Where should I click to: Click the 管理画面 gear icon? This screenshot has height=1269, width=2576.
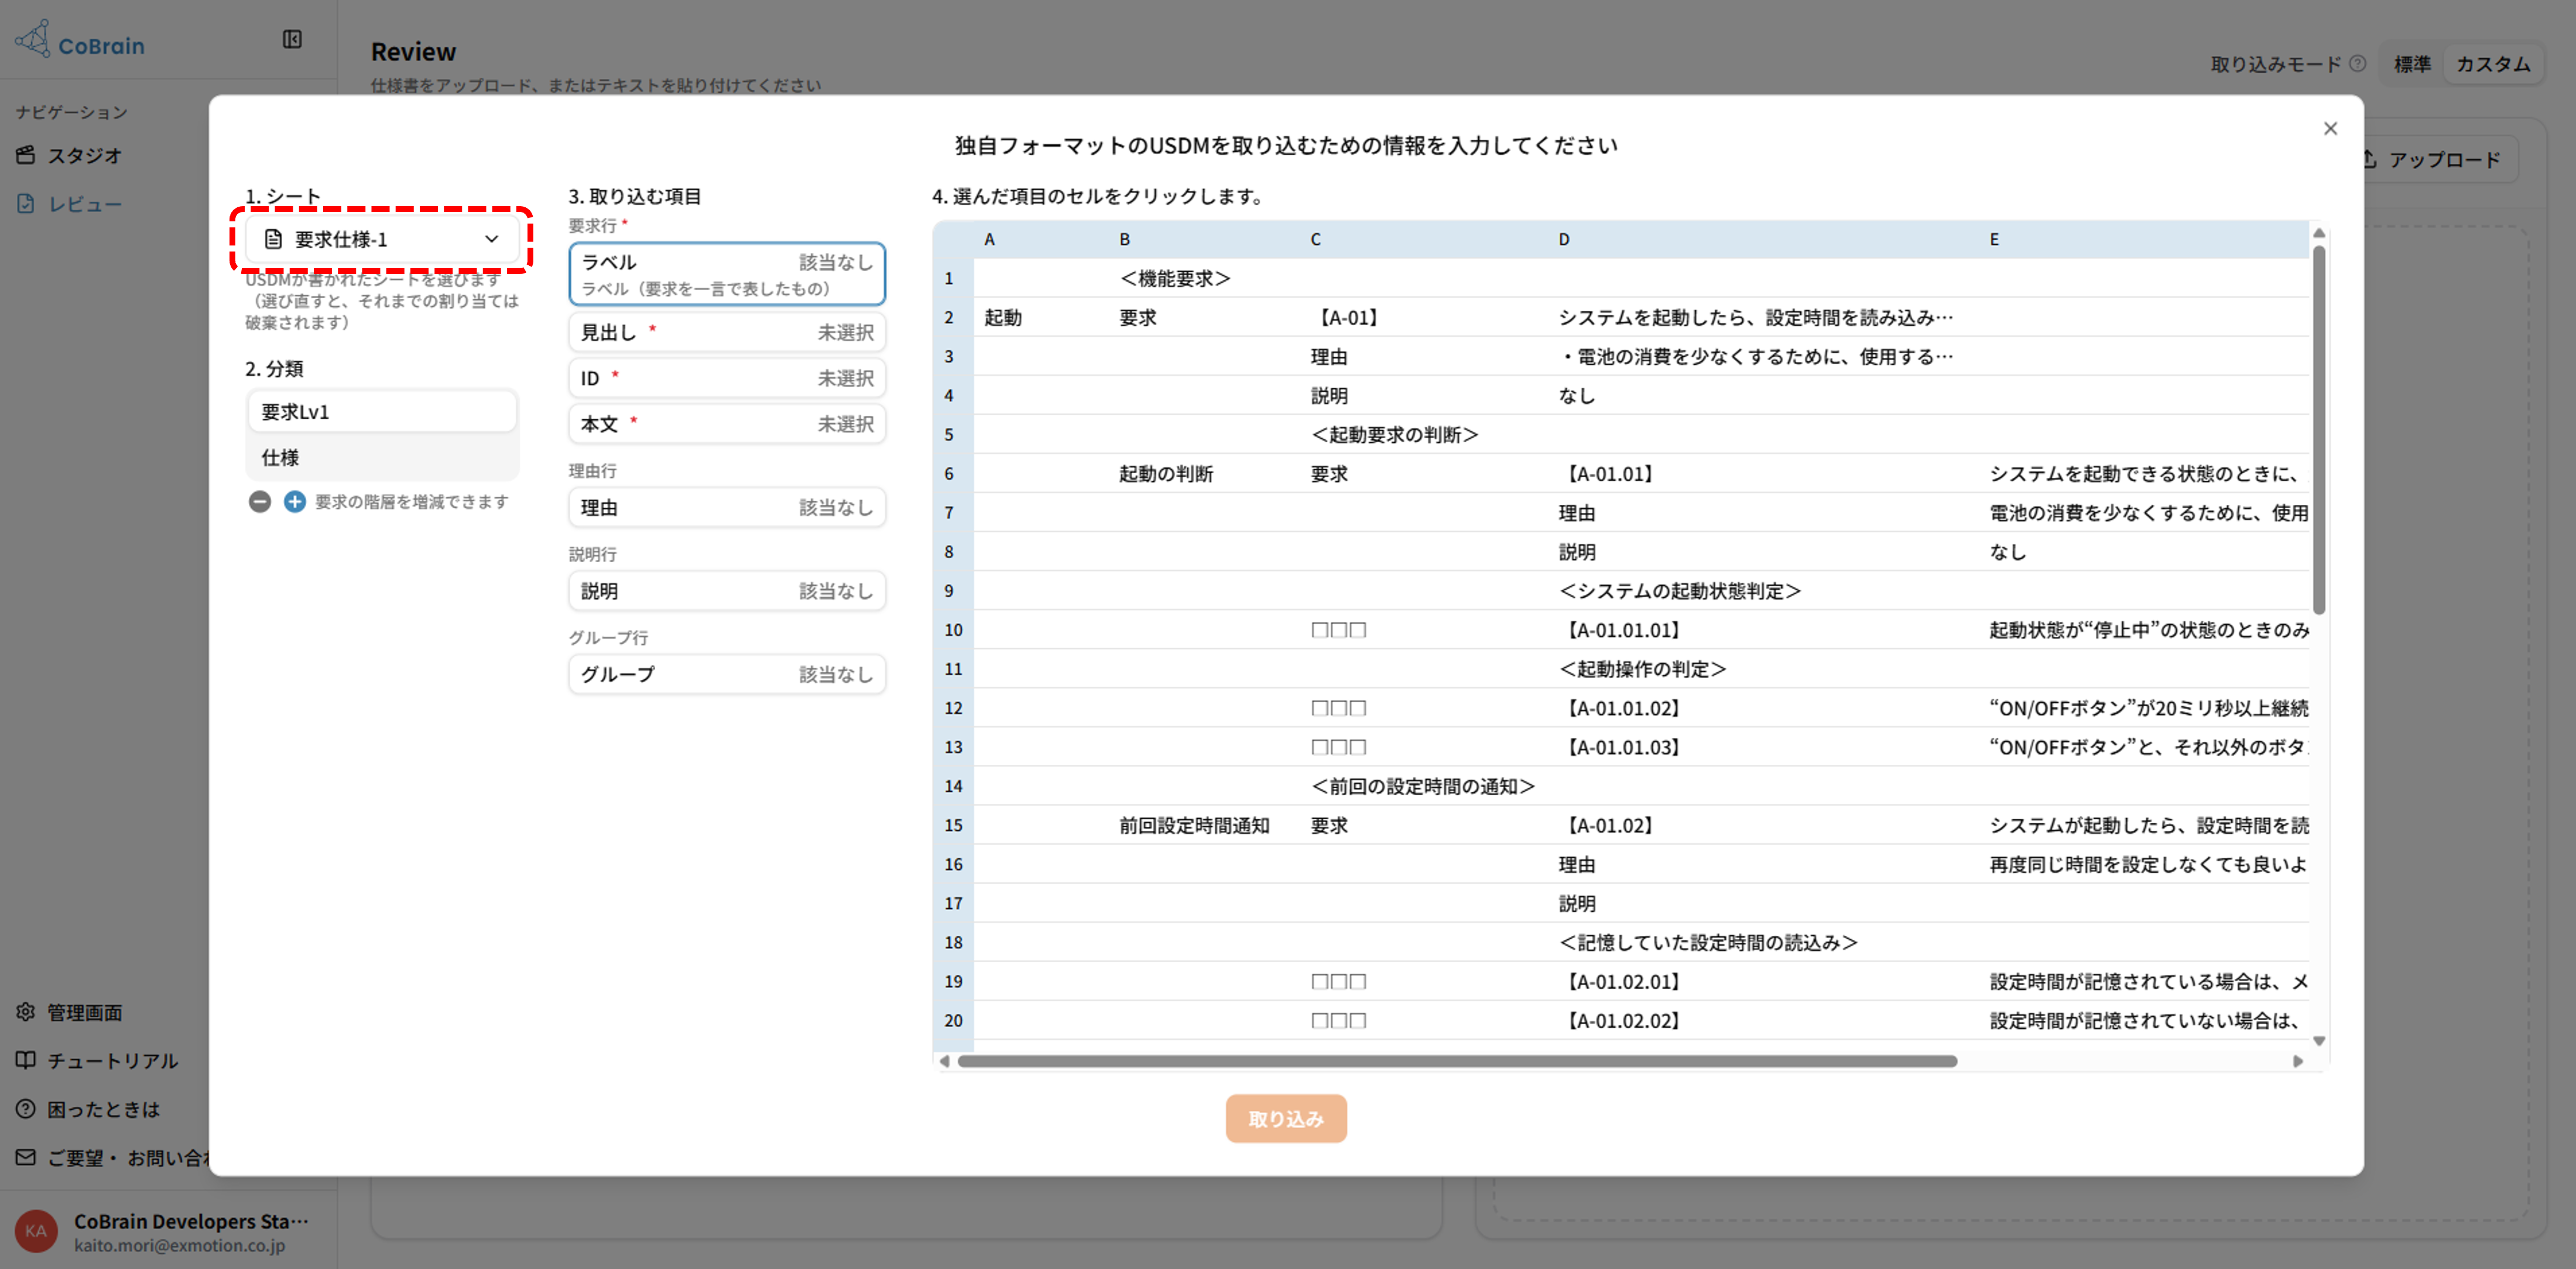26,1012
